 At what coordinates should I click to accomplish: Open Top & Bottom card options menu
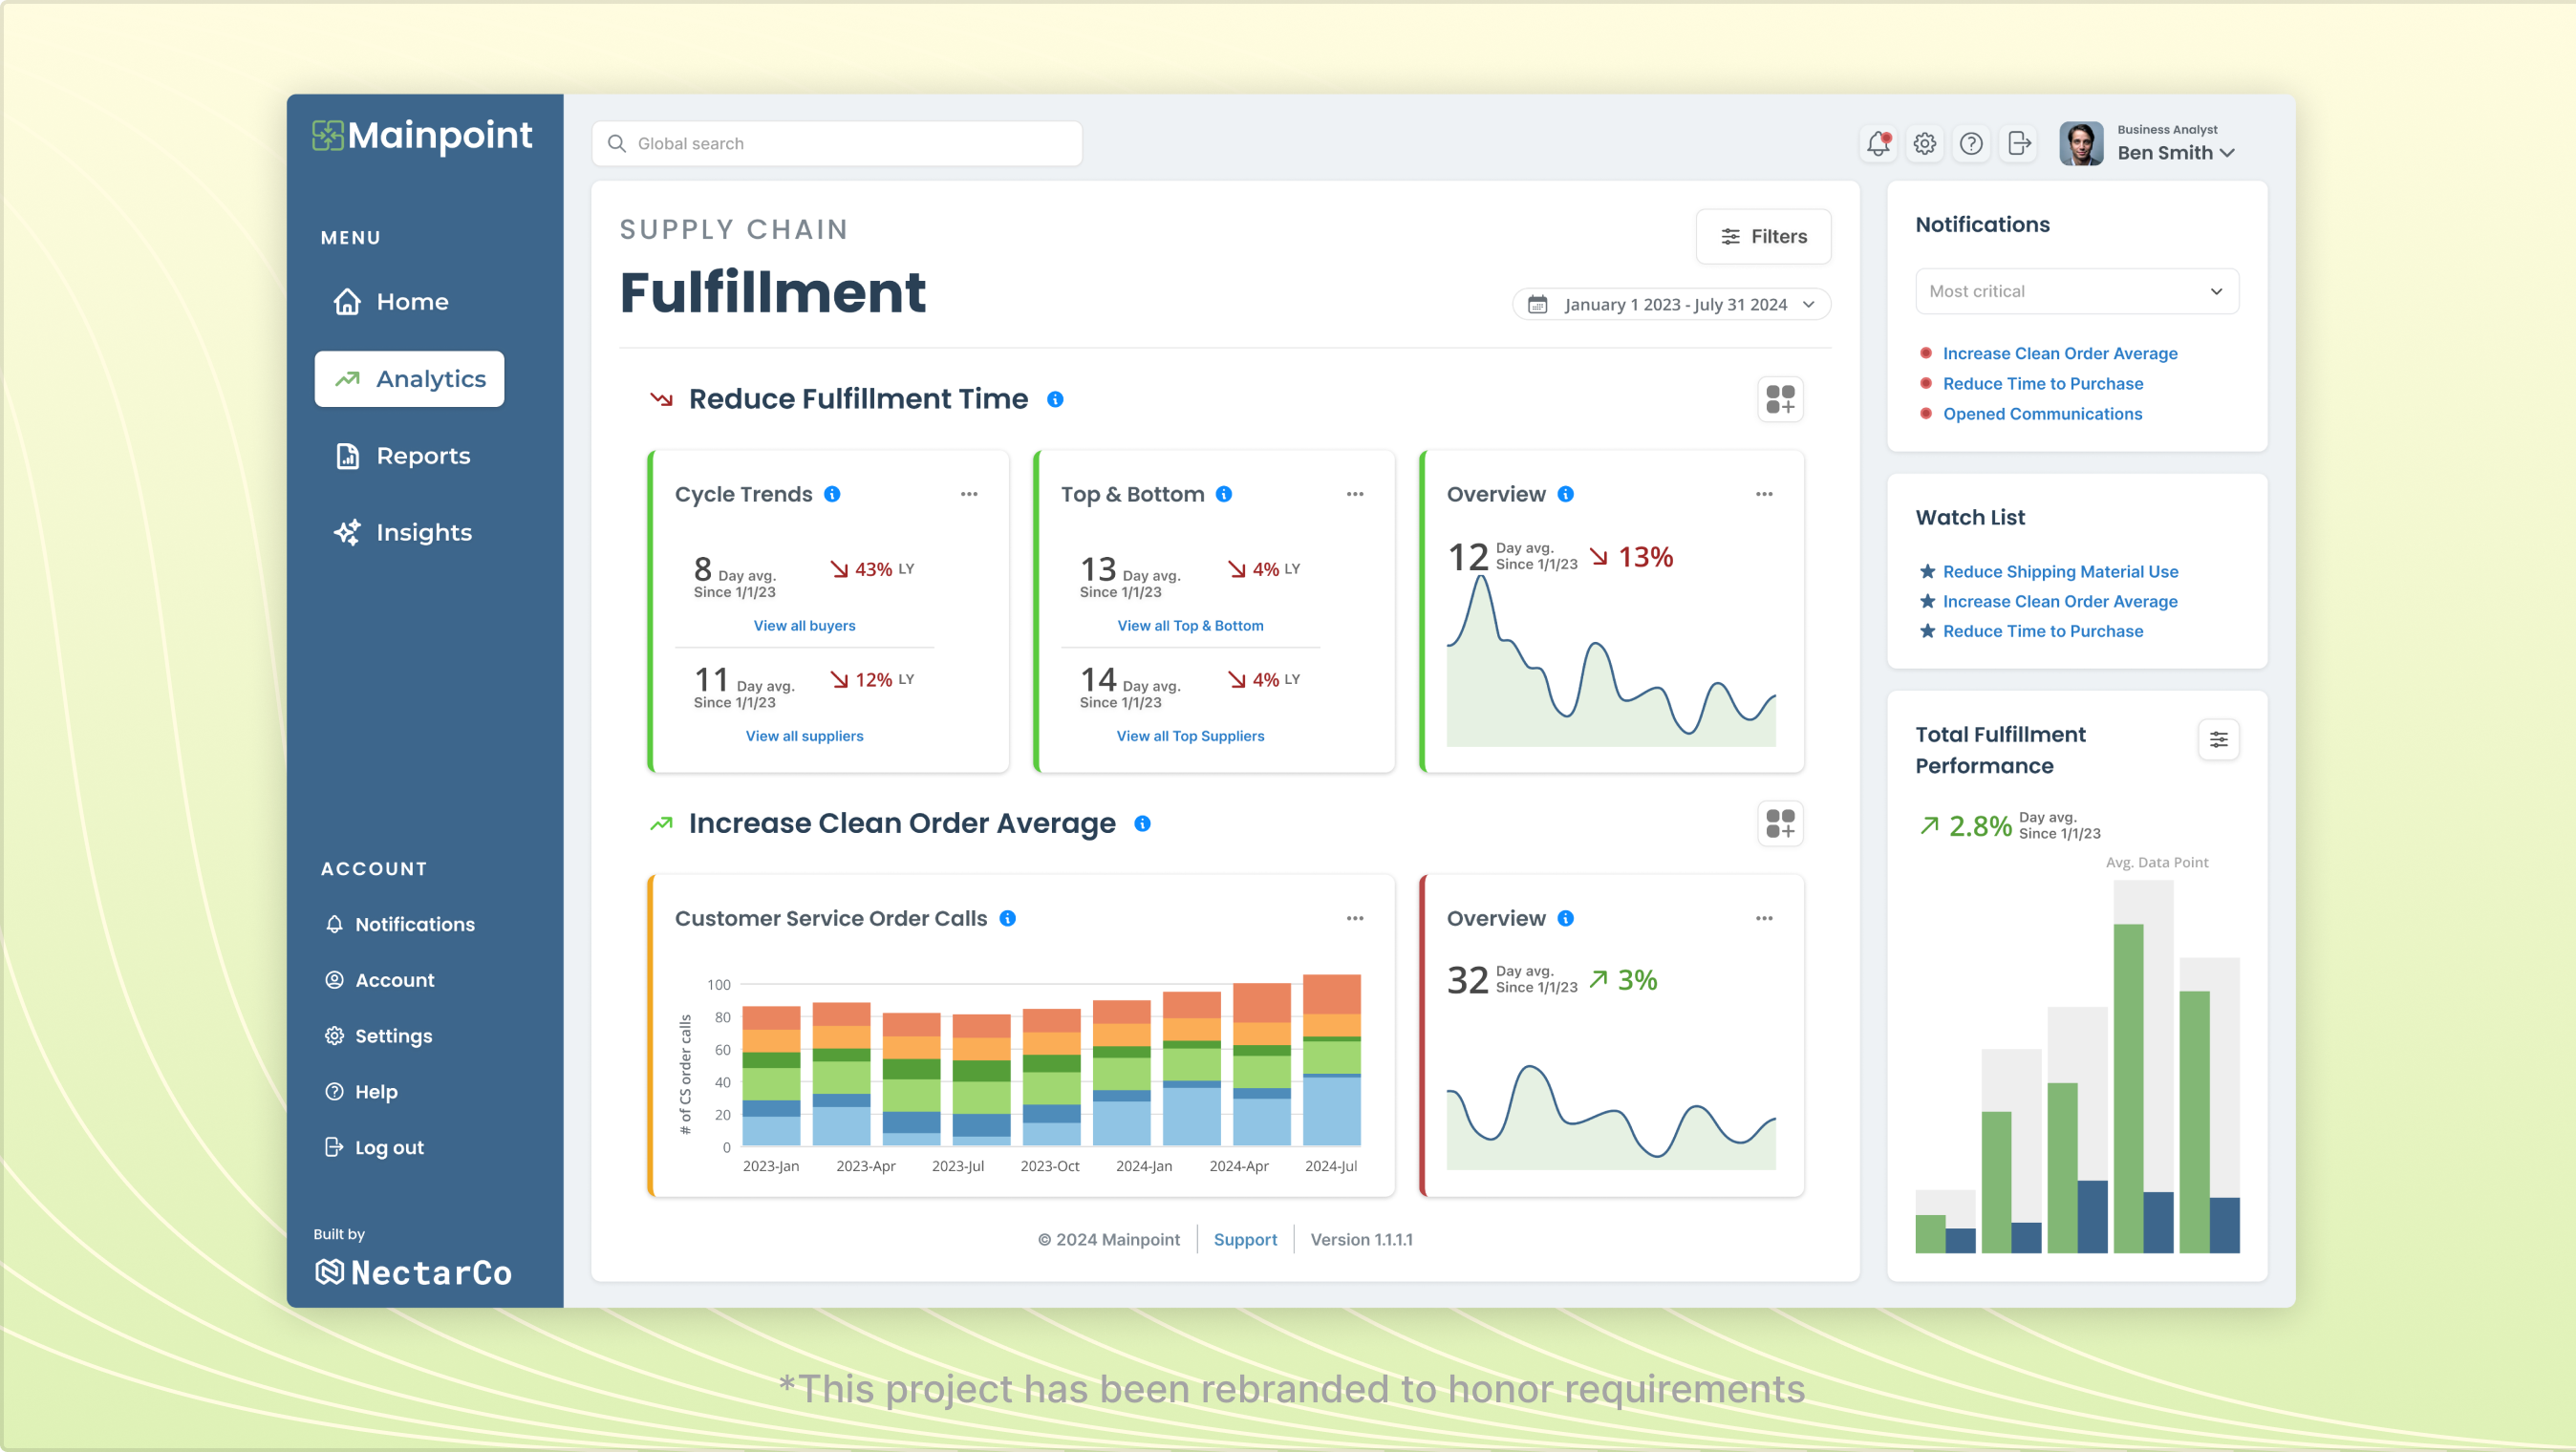(x=1355, y=494)
